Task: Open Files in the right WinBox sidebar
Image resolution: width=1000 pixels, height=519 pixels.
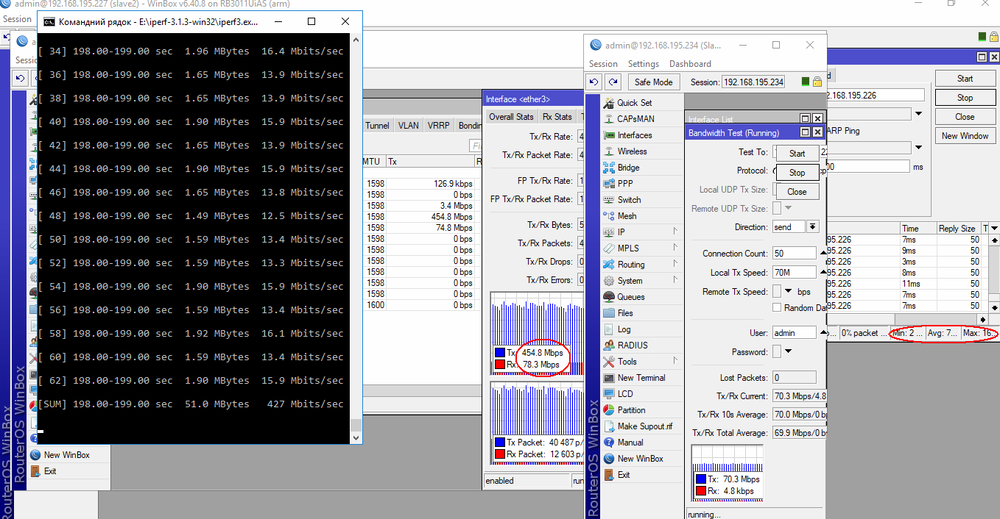Action: tap(618, 313)
